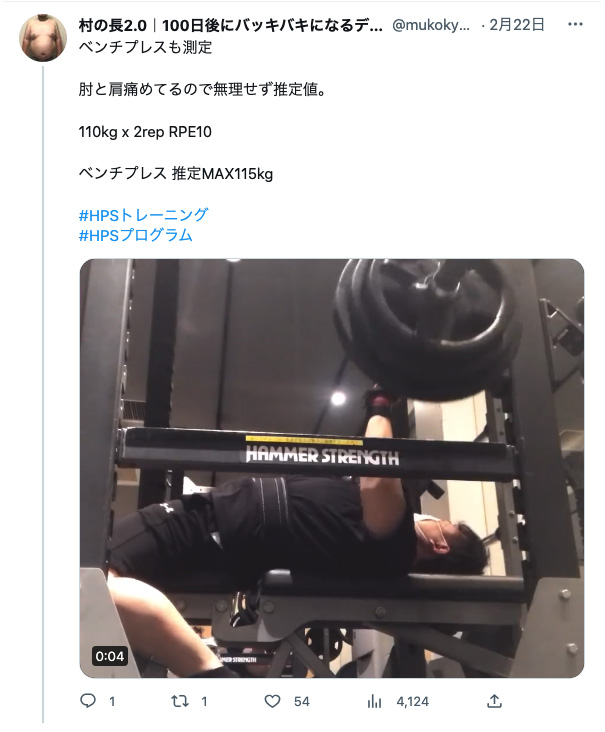Open the three-dot more options menu
Image resolution: width=605 pixels, height=732 pixels.
[x=575, y=24]
